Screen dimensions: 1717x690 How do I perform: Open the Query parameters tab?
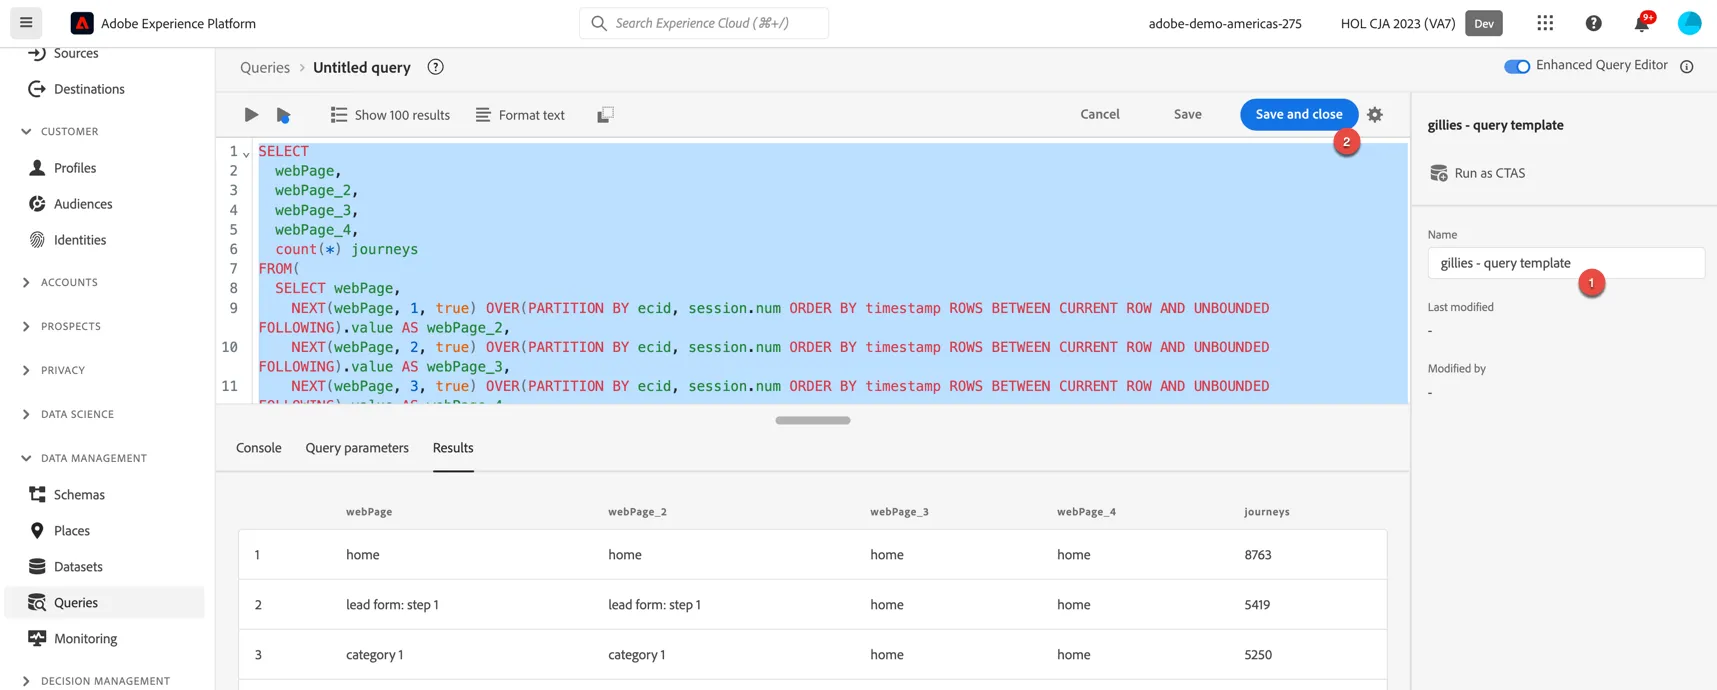point(357,448)
